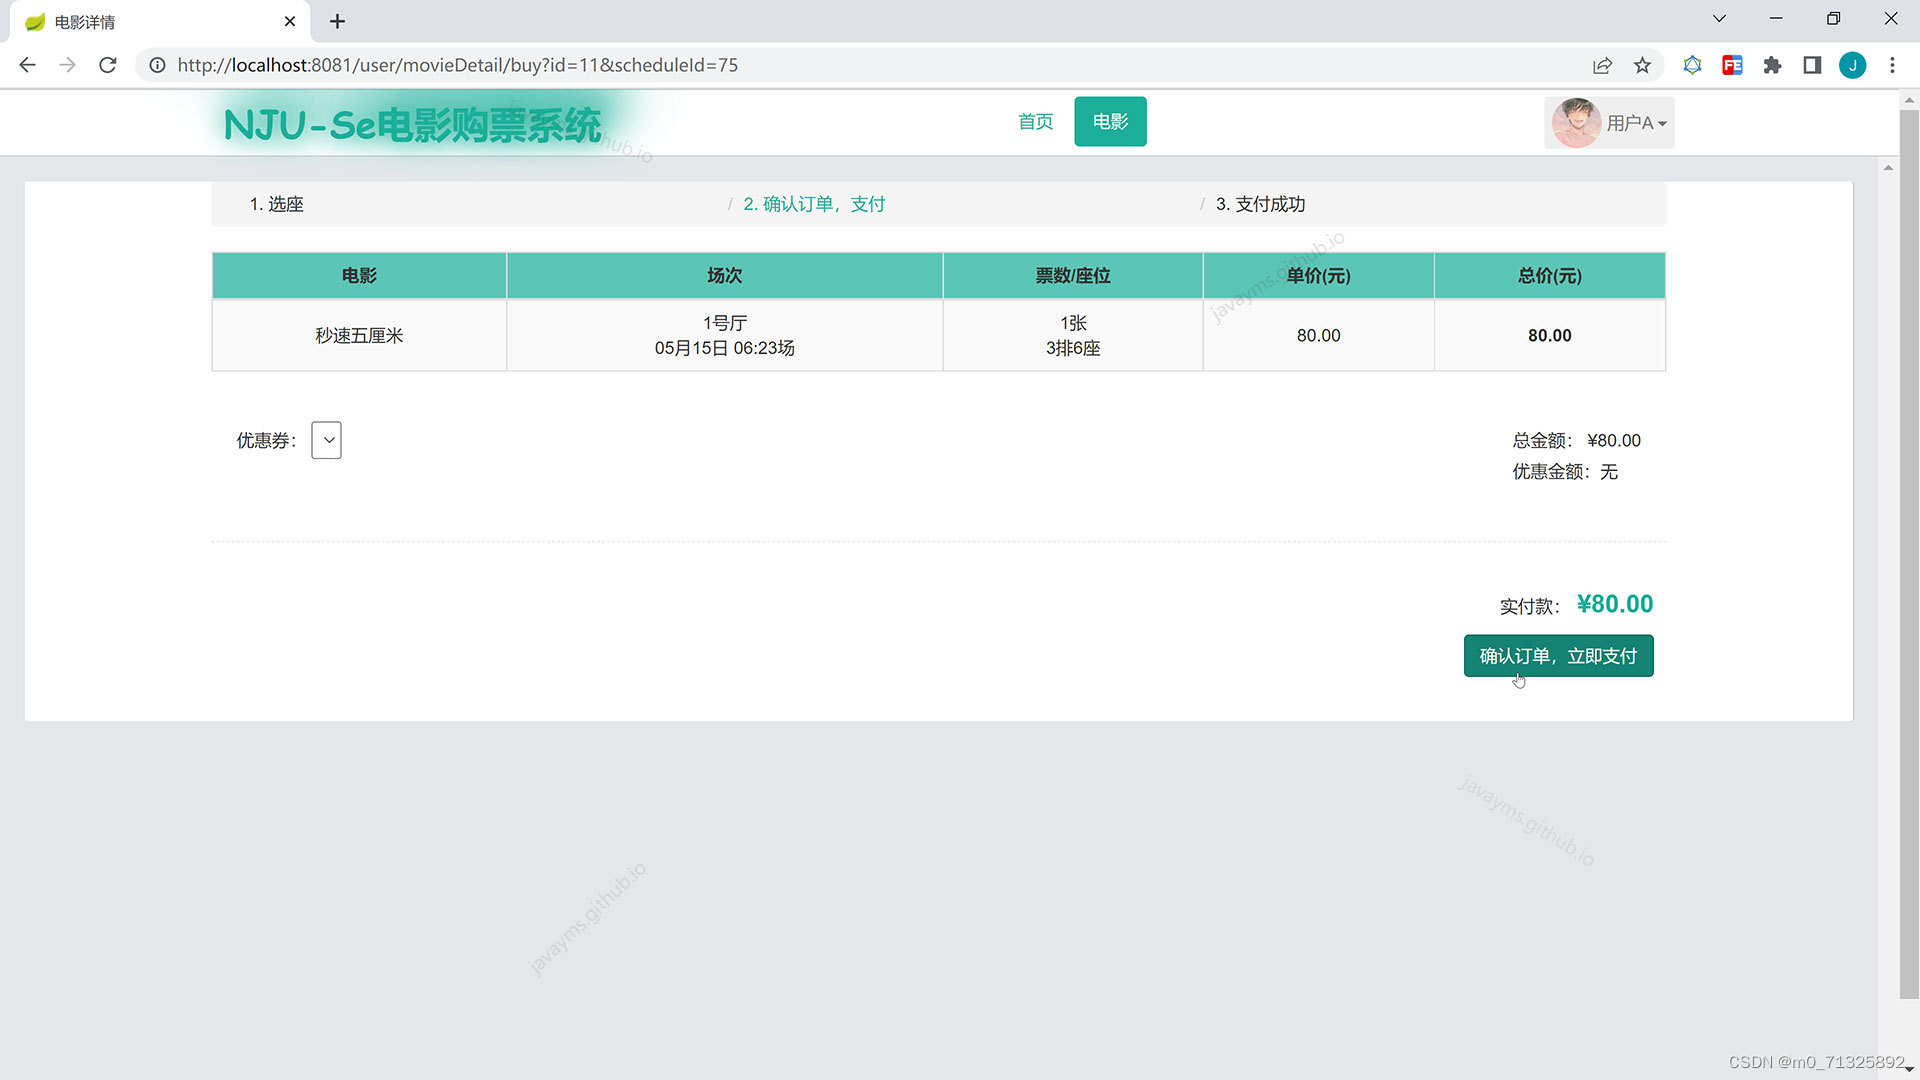Image resolution: width=1920 pixels, height=1080 pixels.
Task: Click the site information icon
Action: (157, 65)
